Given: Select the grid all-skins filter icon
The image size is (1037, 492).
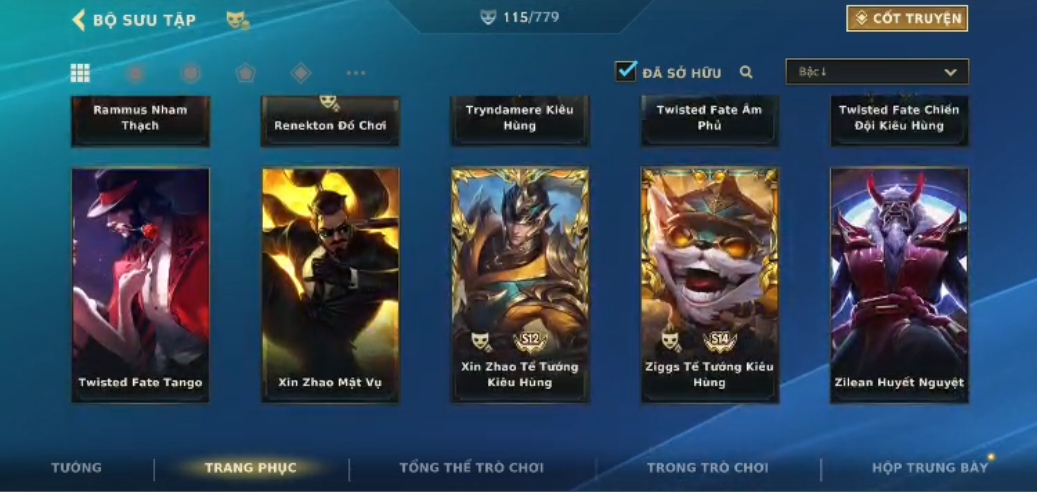Looking at the screenshot, I should tap(80, 73).
